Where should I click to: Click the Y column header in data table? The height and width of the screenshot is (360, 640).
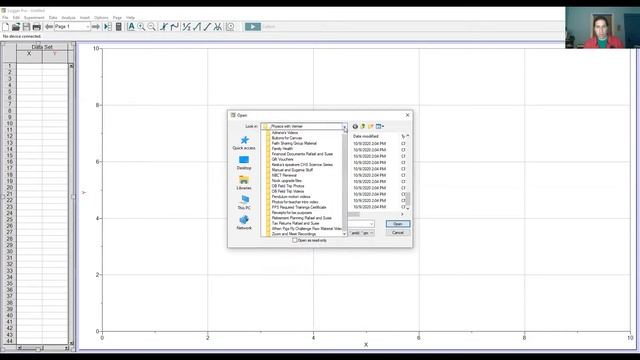[55, 54]
